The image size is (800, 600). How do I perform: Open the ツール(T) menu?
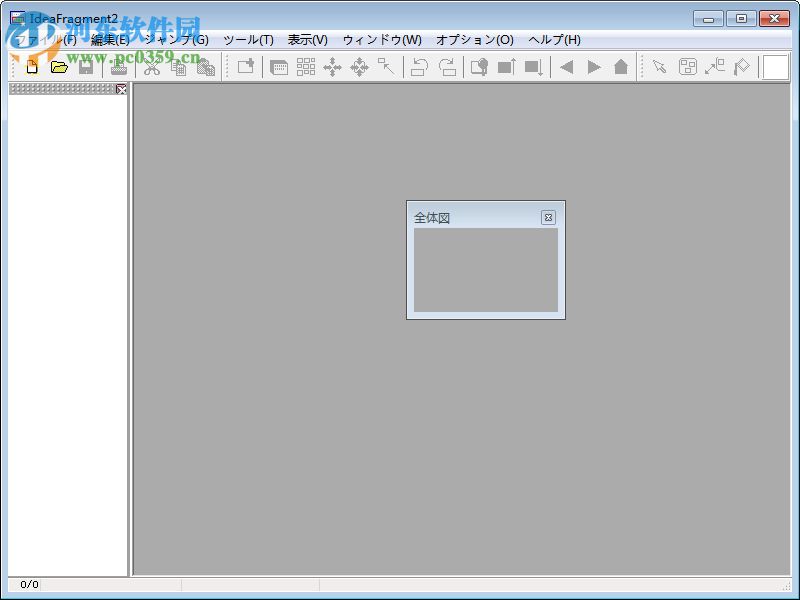[248, 40]
